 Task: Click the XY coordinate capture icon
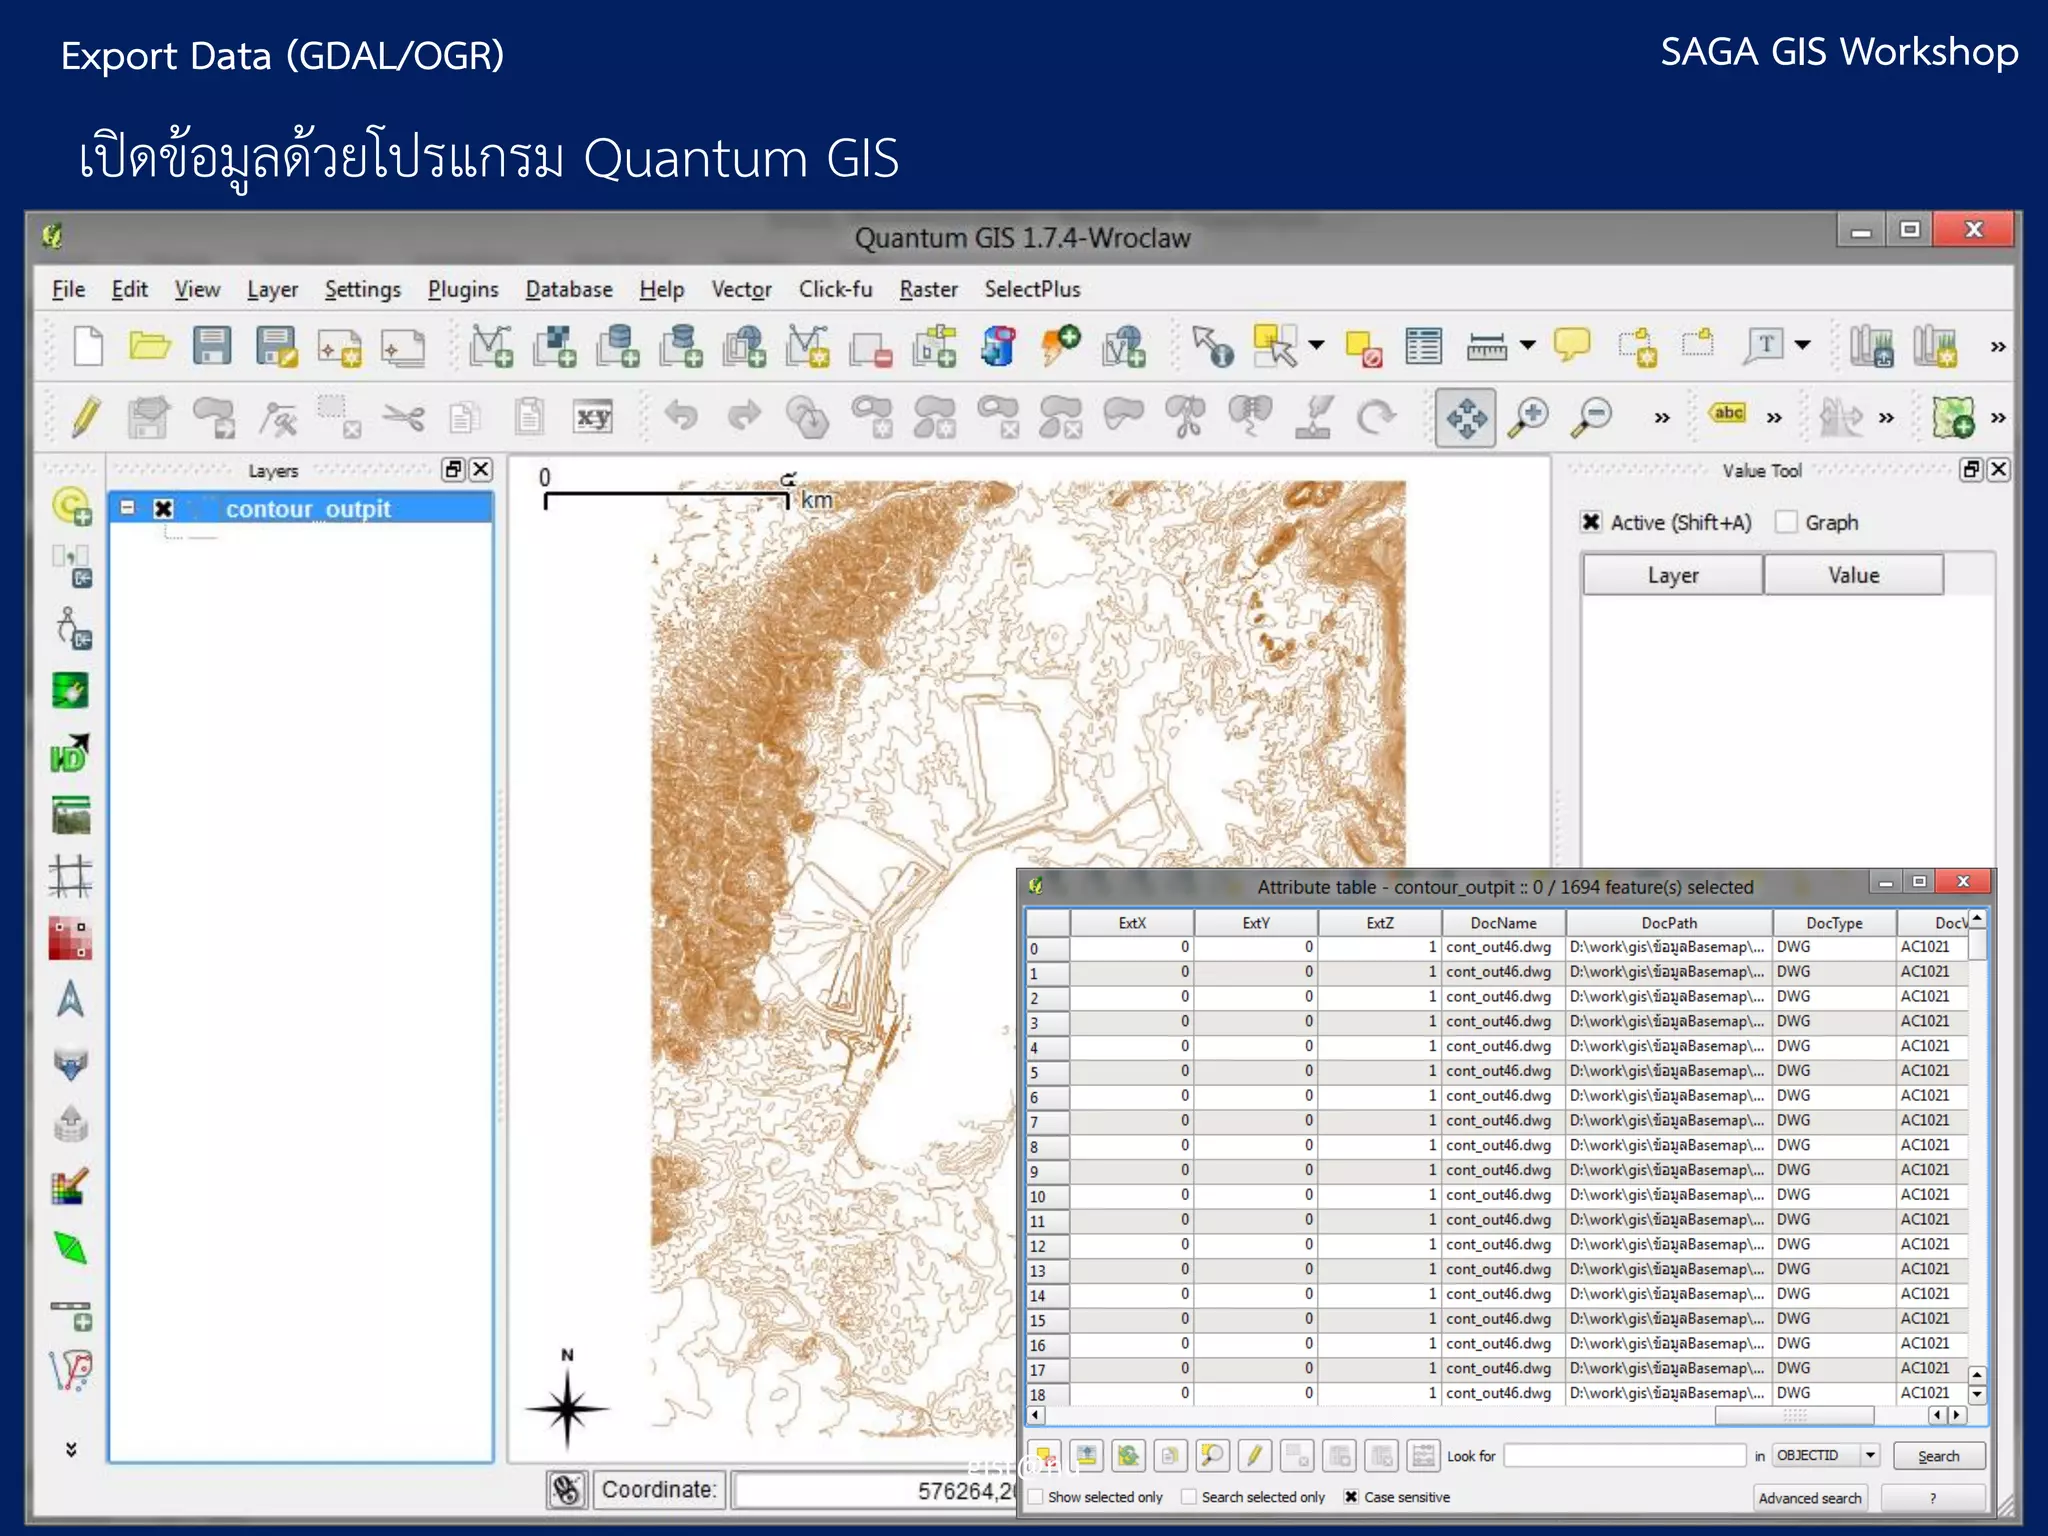[593, 417]
